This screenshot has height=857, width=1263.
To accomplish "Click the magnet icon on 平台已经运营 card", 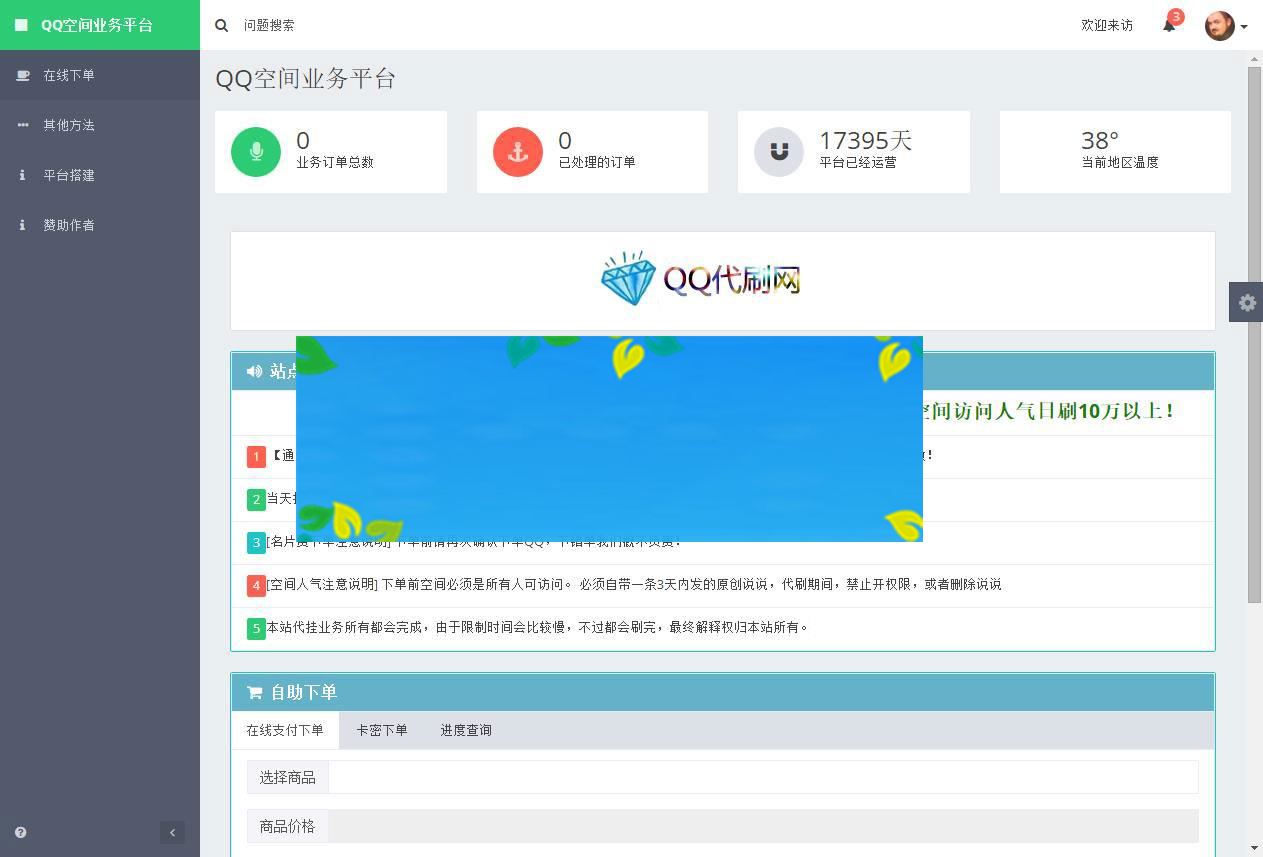I will click(x=779, y=151).
